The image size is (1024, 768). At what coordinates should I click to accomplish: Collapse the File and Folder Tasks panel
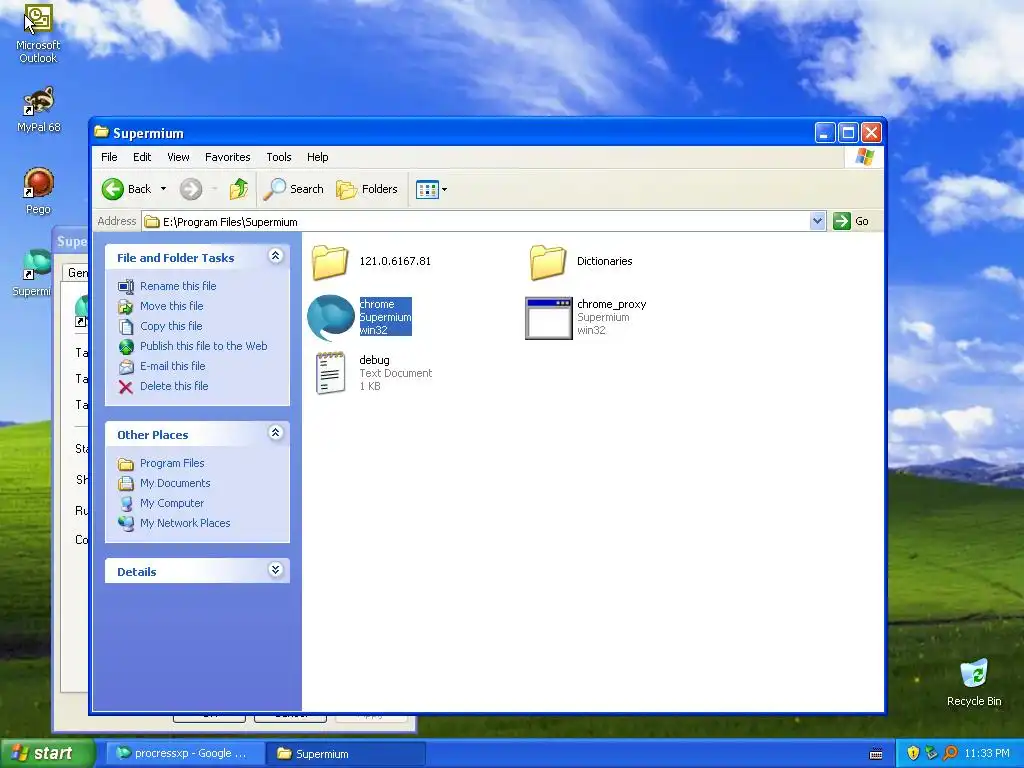click(276, 256)
